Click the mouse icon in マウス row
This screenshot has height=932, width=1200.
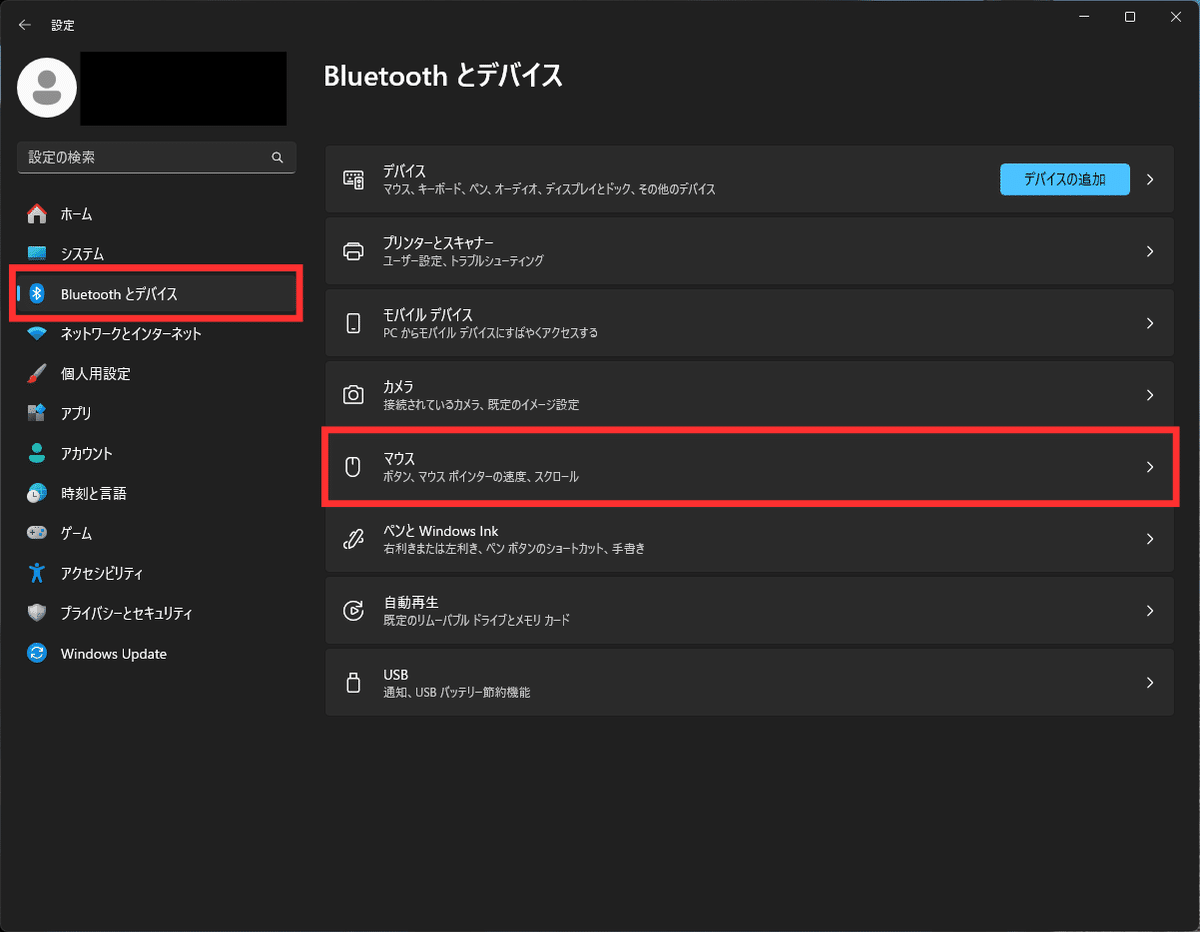coord(353,467)
